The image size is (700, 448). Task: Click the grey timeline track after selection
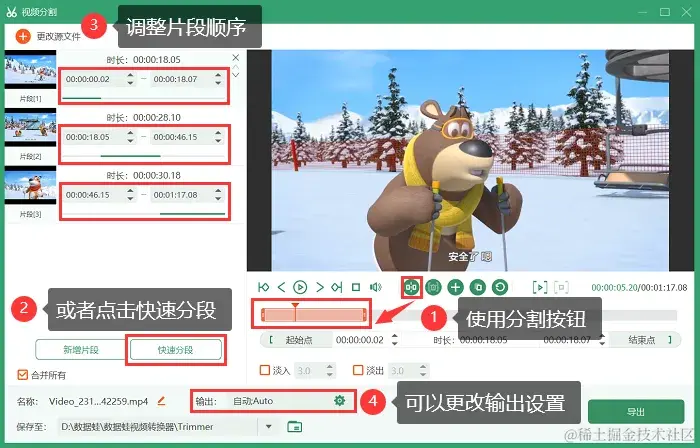pos(522,315)
